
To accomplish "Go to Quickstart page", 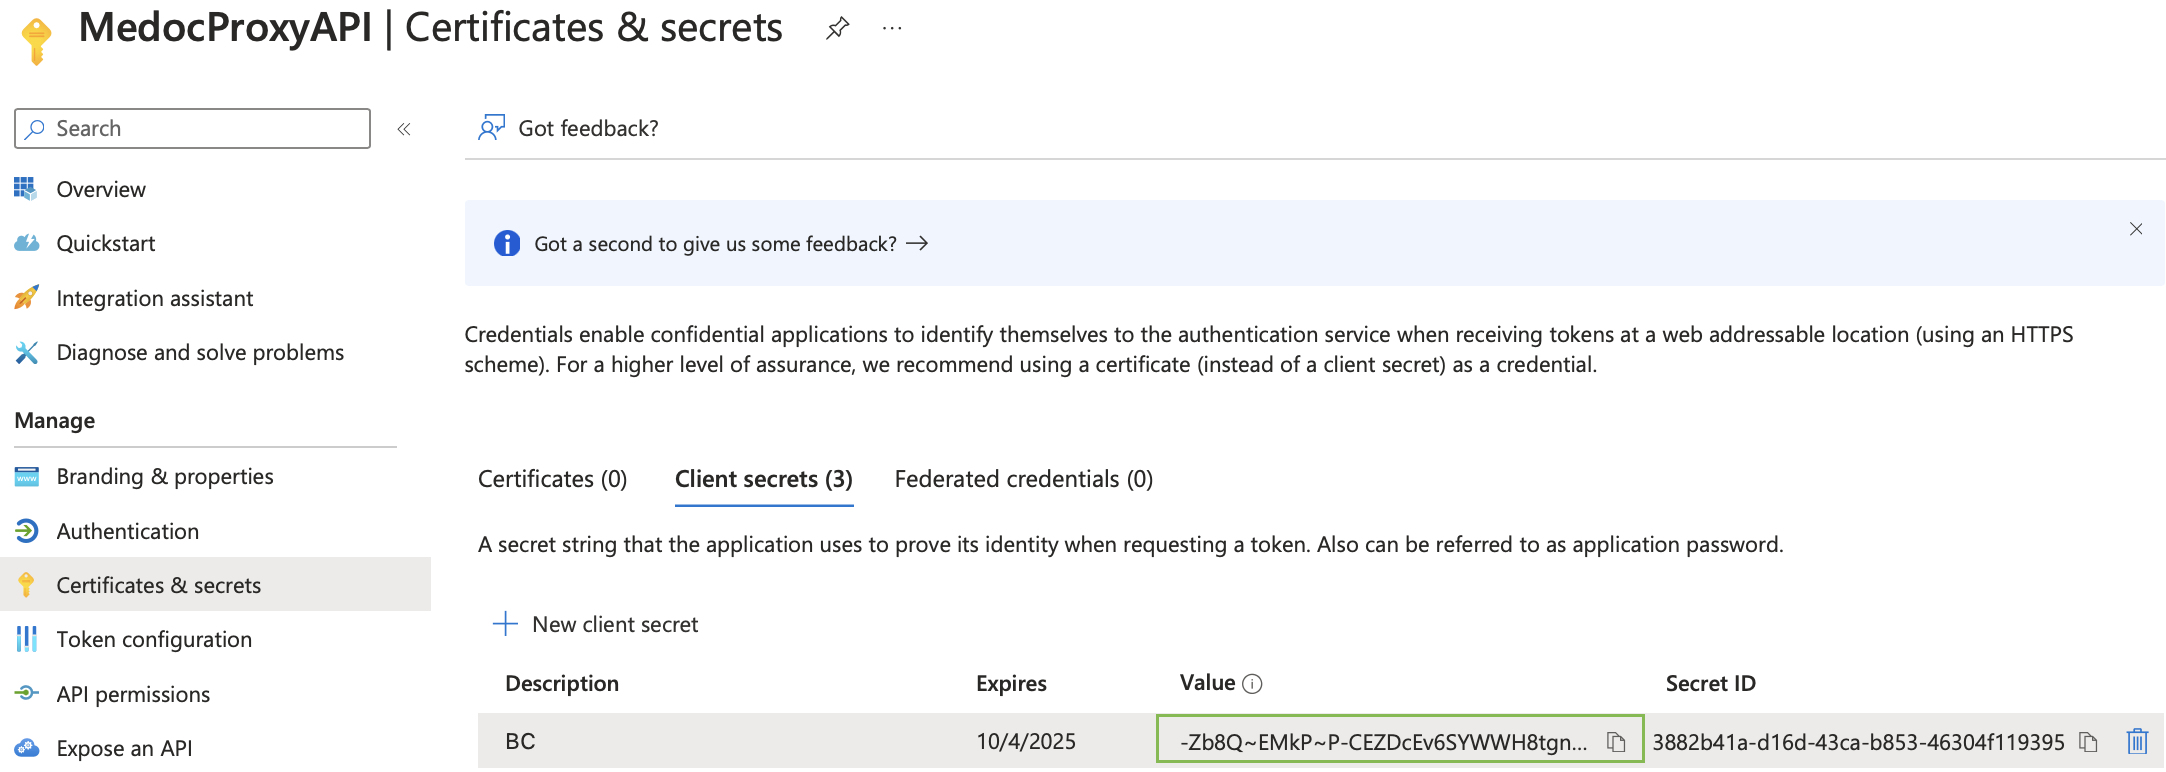I will tap(105, 244).
